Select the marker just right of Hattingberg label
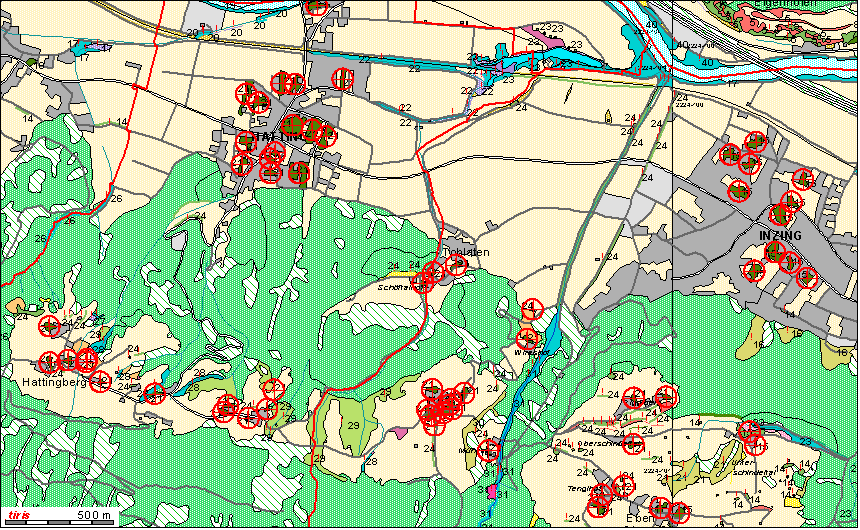 click(x=100, y=381)
